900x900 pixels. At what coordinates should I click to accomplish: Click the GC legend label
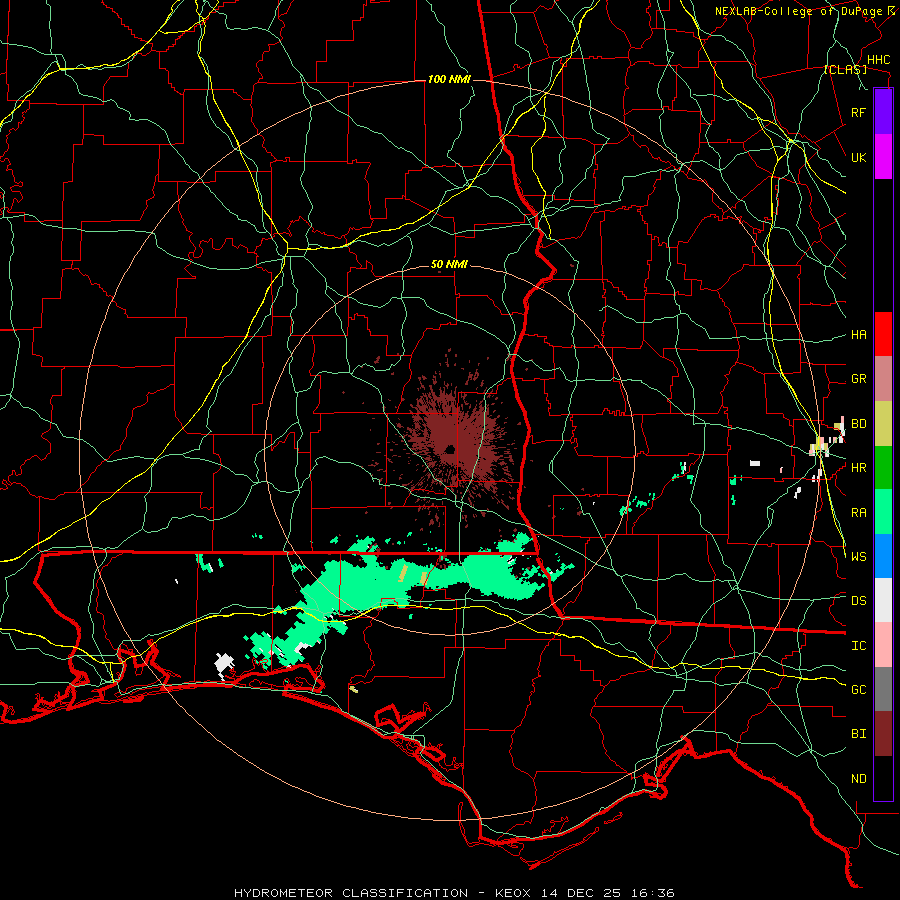pyautogui.click(x=858, y=690)
